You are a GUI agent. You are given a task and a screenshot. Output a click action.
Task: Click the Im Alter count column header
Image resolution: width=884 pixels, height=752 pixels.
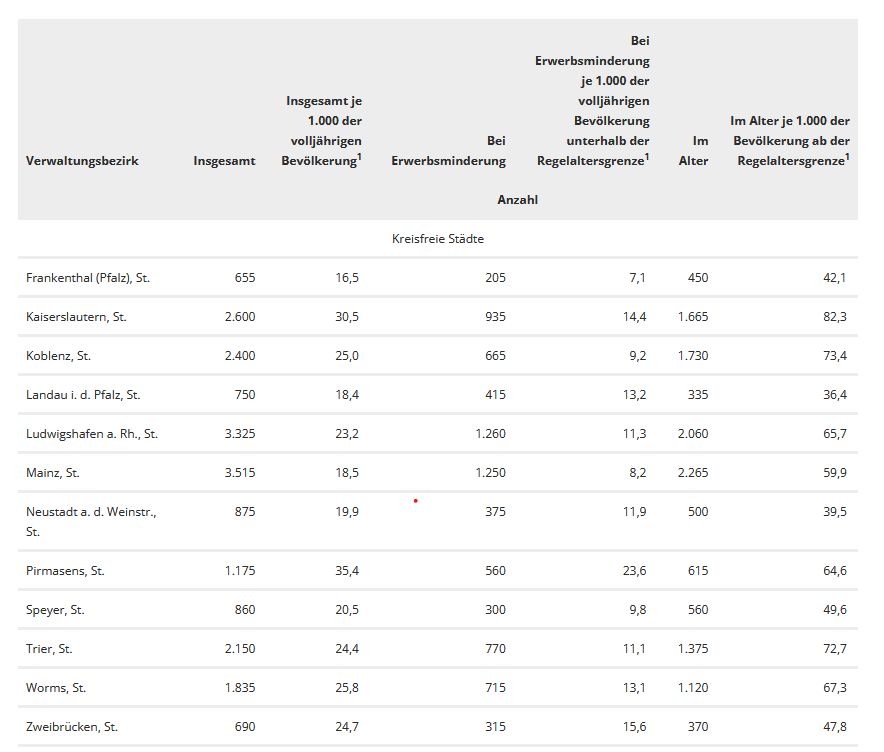pos(693,152)
